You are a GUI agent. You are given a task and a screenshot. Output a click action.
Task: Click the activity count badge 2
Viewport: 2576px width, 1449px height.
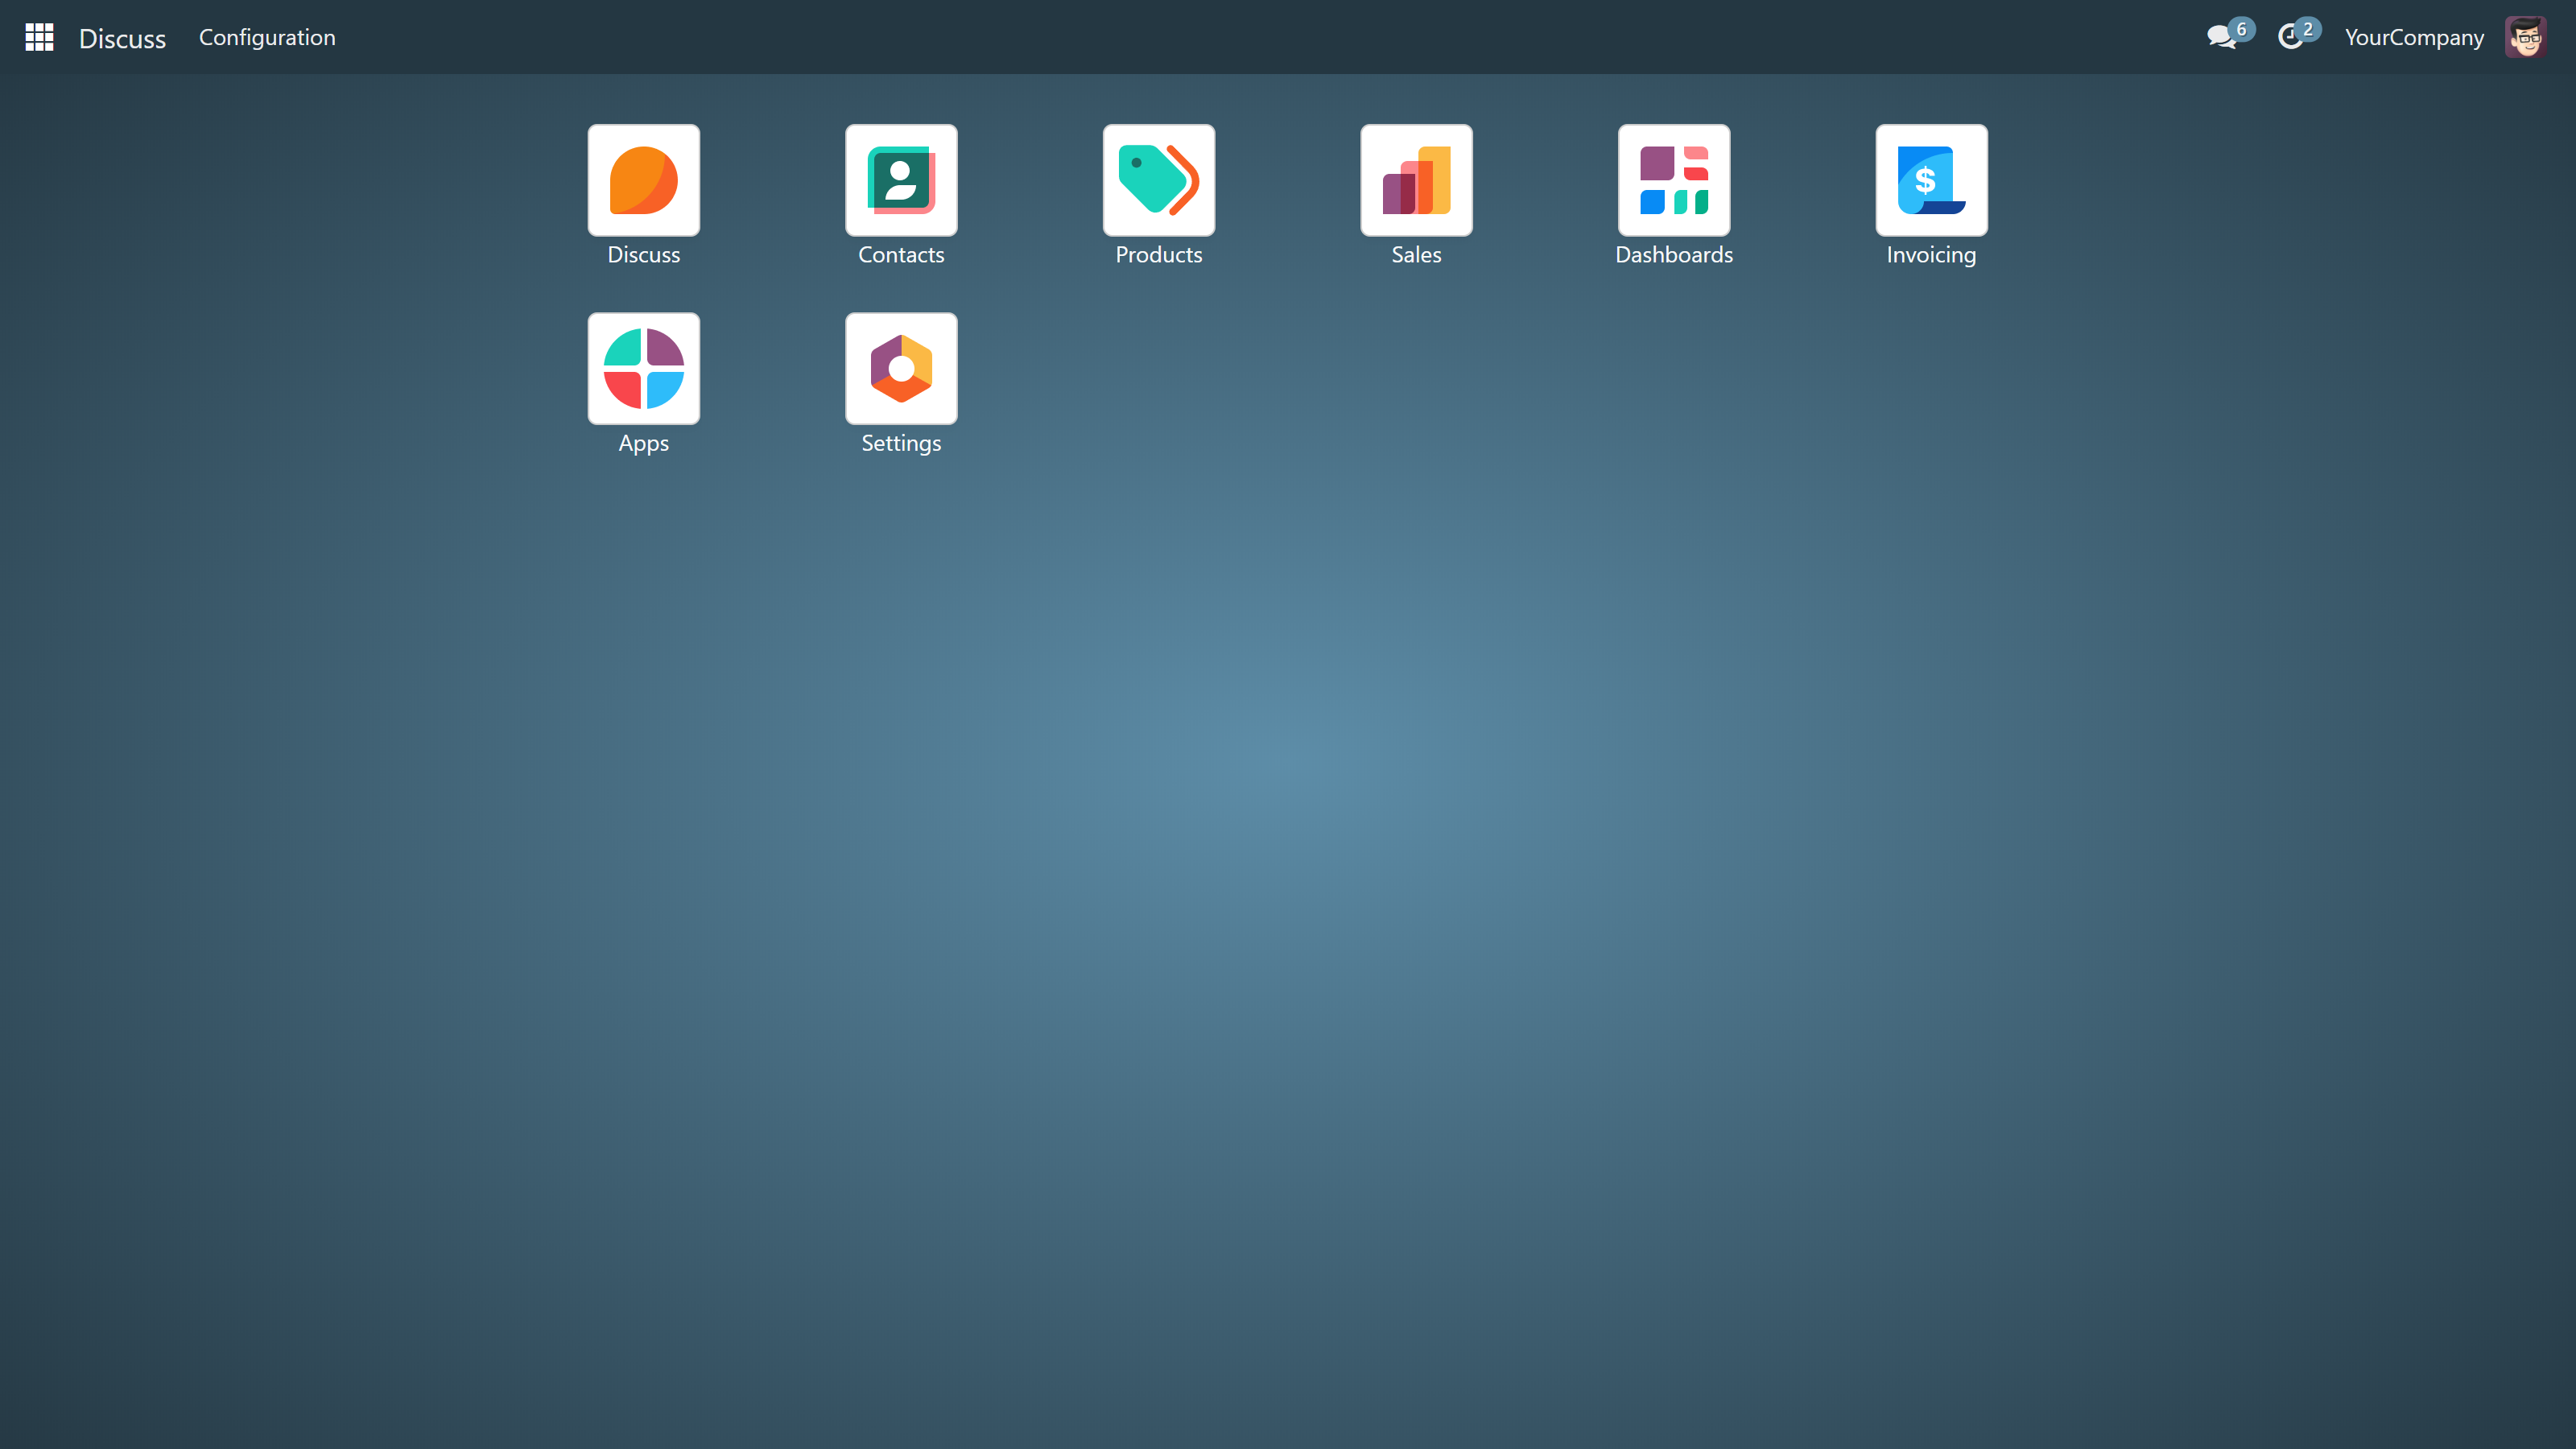(2308, 29)
